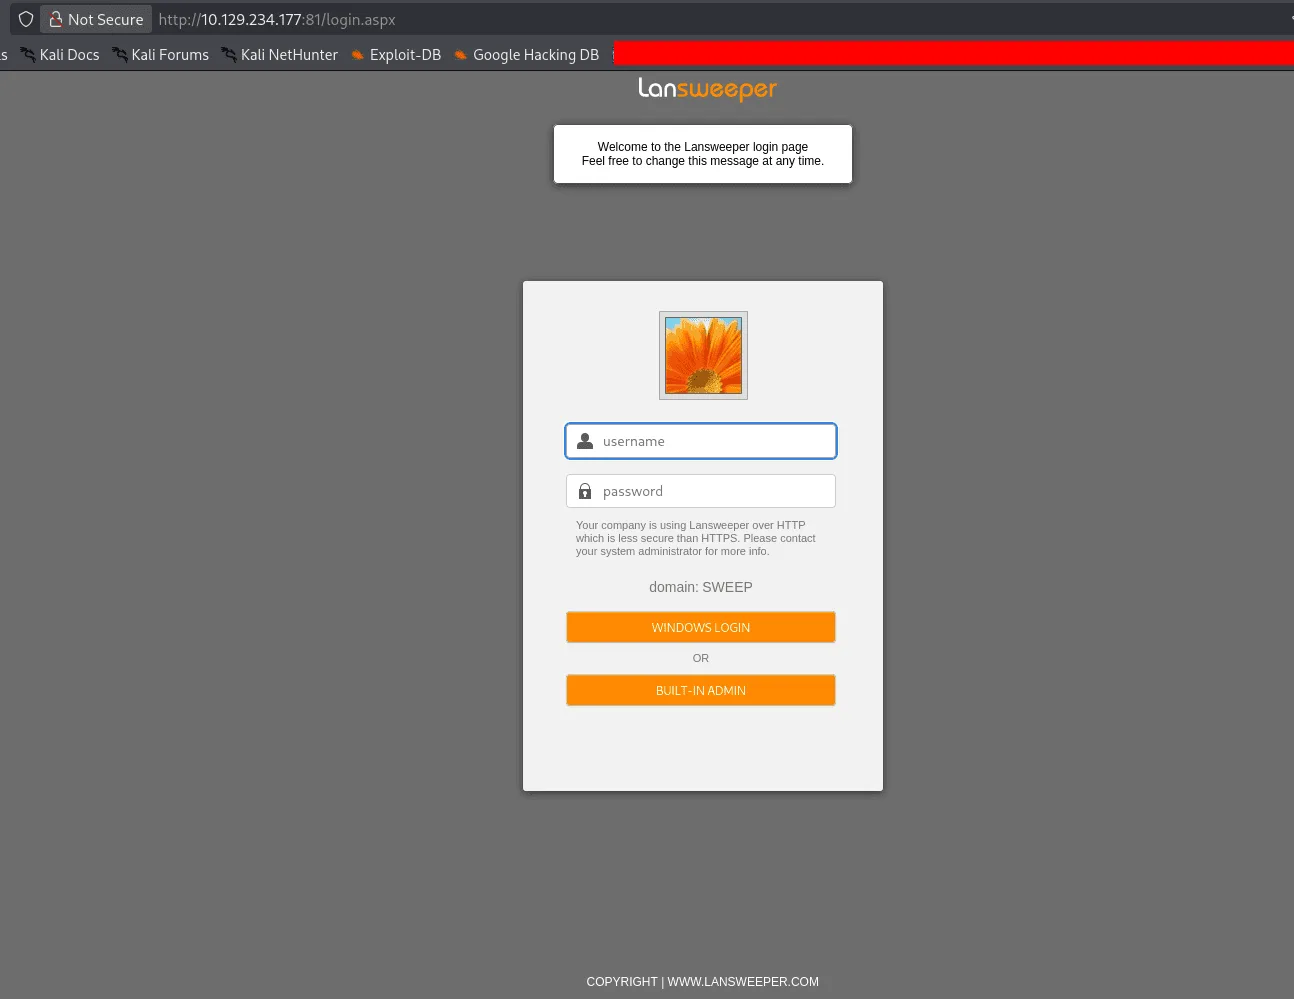Select the address bar URL text

pos(277,19)
